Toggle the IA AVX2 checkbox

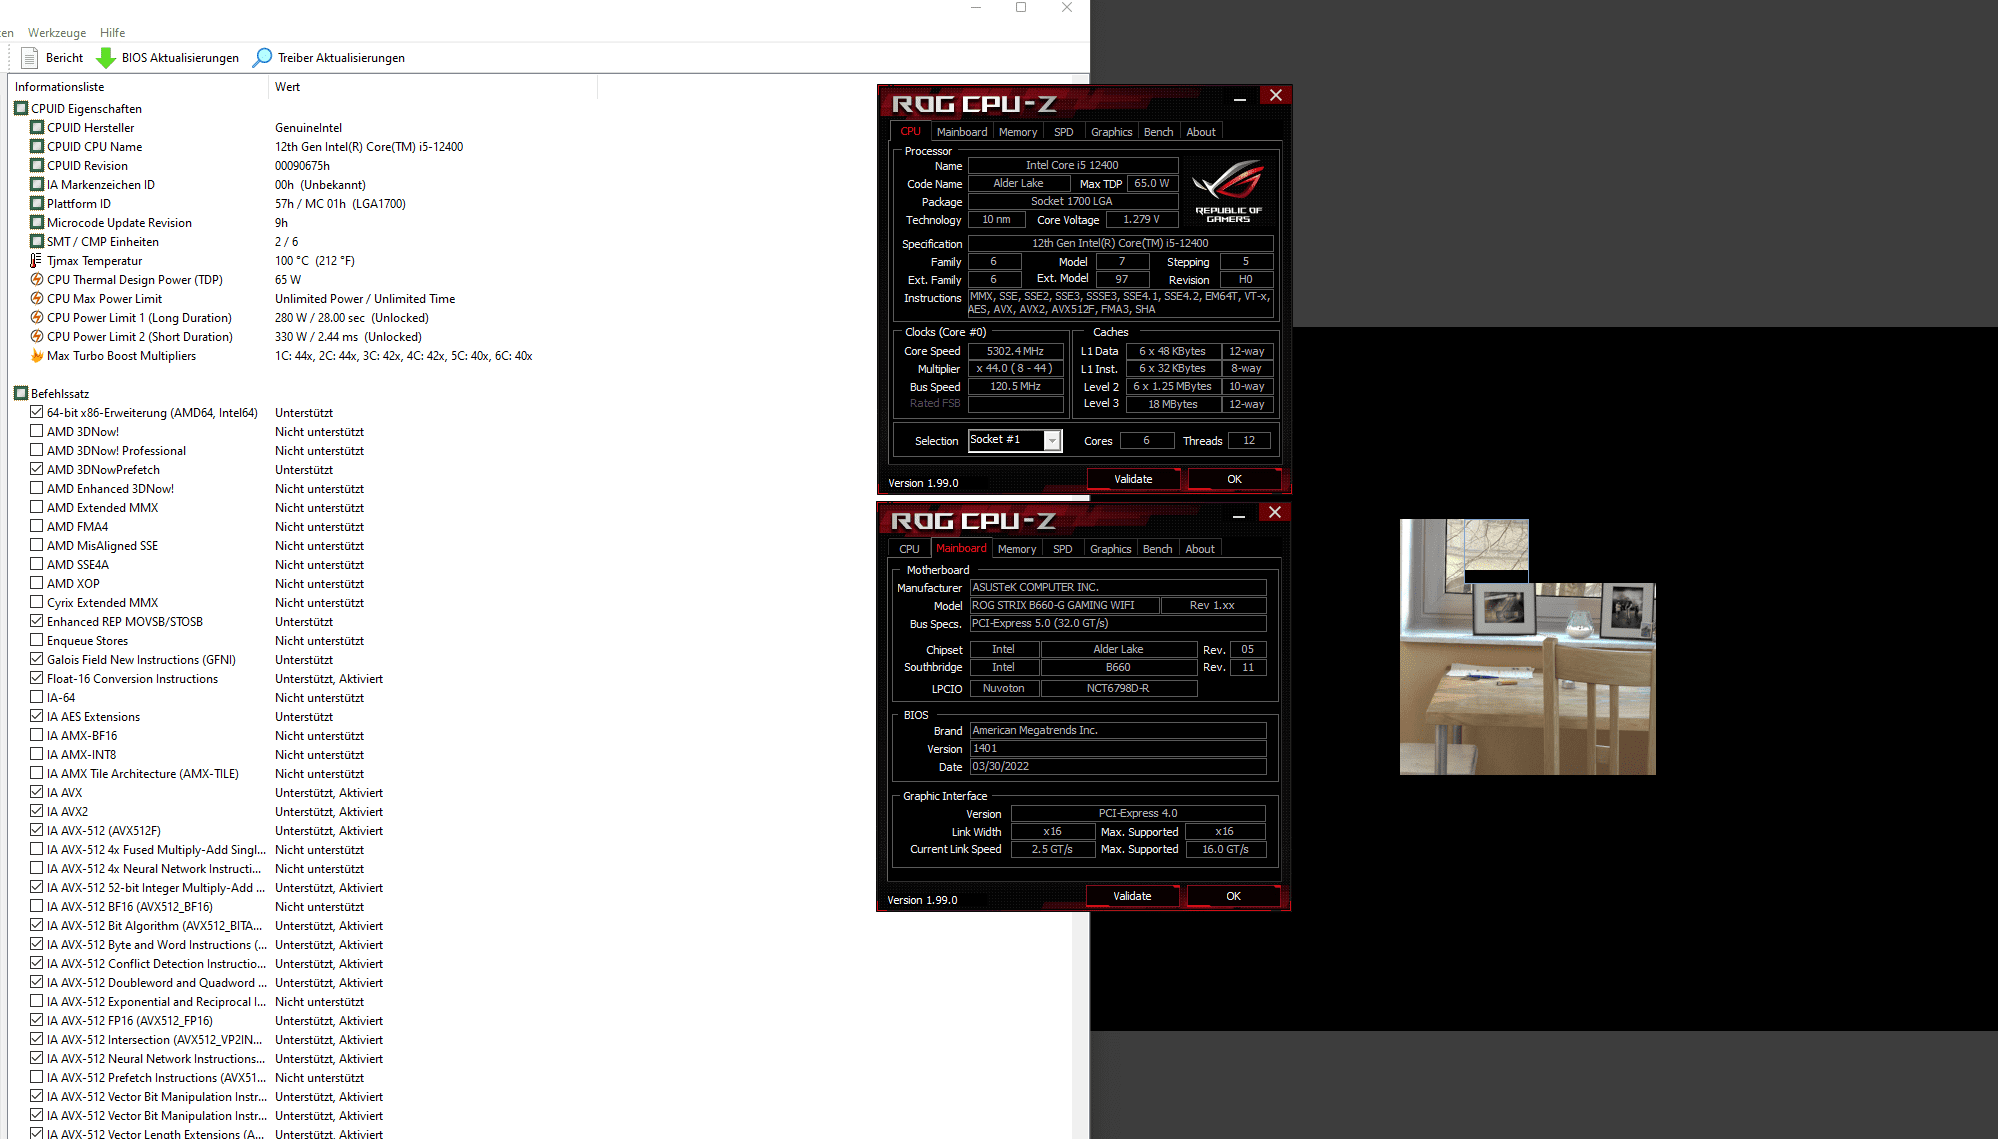(x=37, y=811)
